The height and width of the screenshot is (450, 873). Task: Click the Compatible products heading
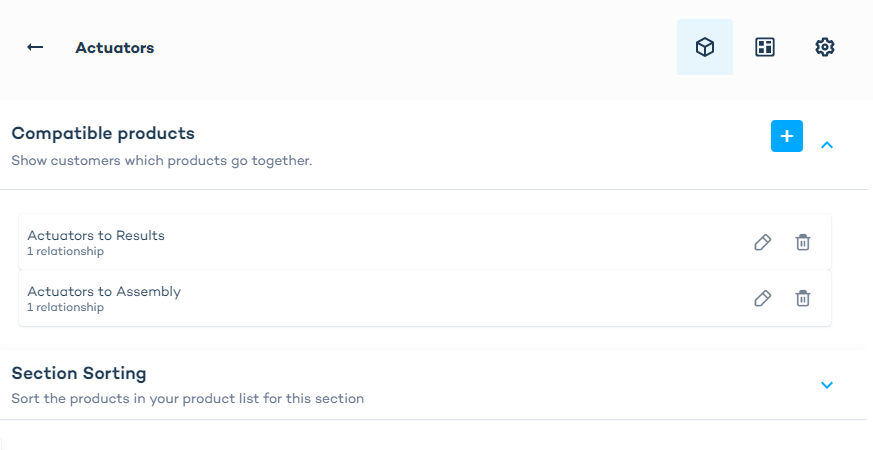tap(103, 133)
